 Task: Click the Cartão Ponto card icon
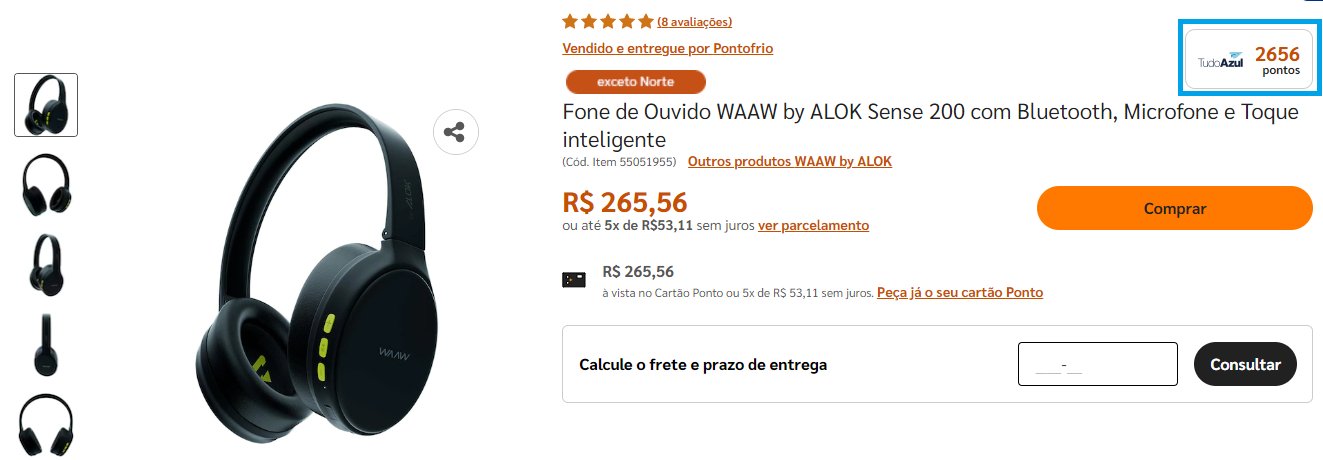pos(573,280)
